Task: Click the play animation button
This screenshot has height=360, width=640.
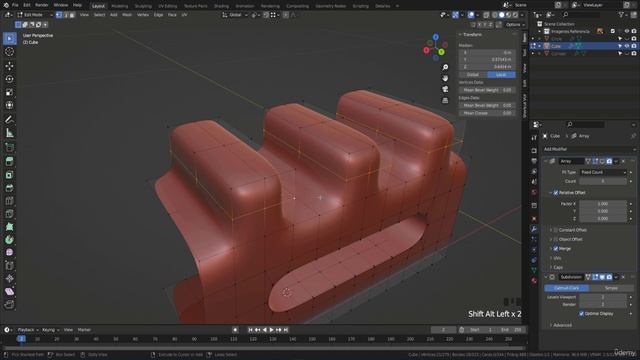Action: (271, 330)
